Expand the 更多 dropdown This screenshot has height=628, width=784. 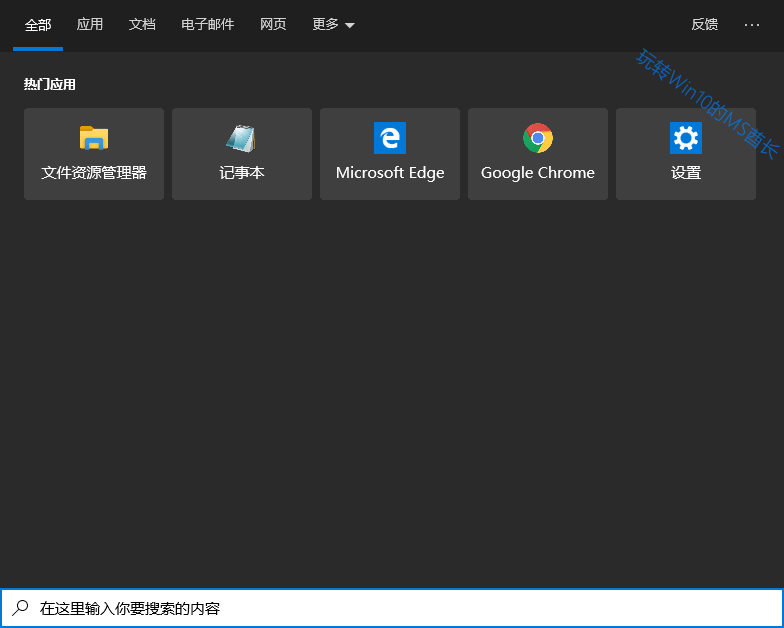pyautogui.click(x=333, y=24)
